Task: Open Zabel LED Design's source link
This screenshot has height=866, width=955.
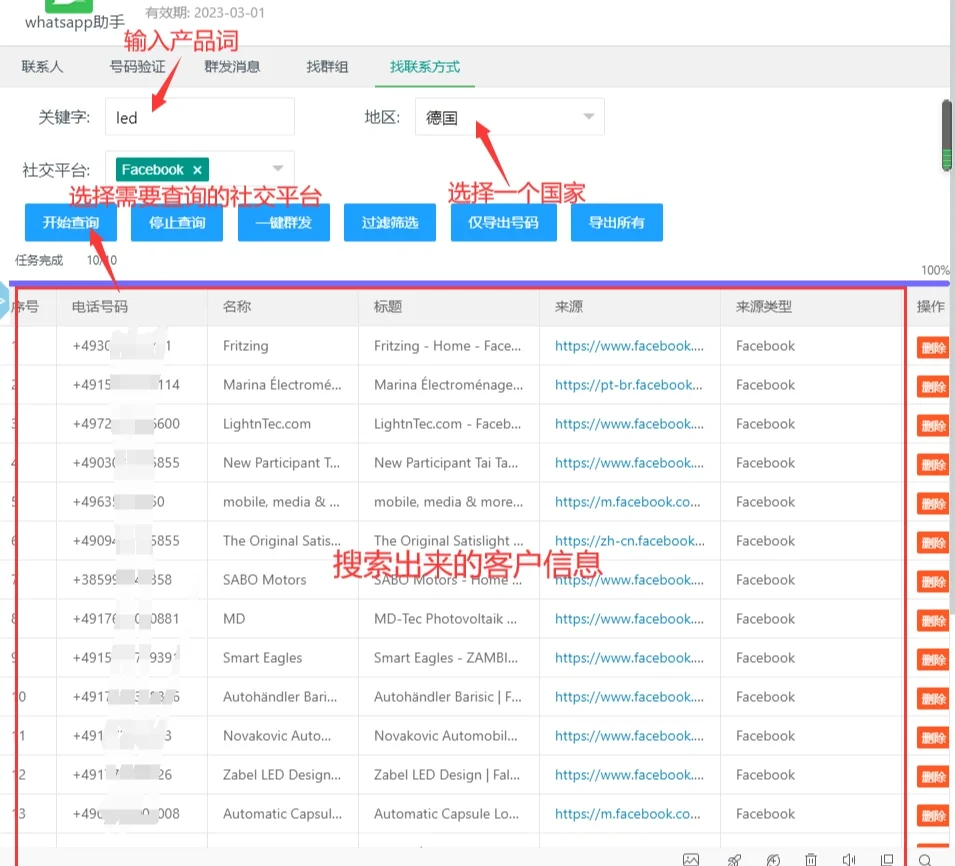Action: 629,775
